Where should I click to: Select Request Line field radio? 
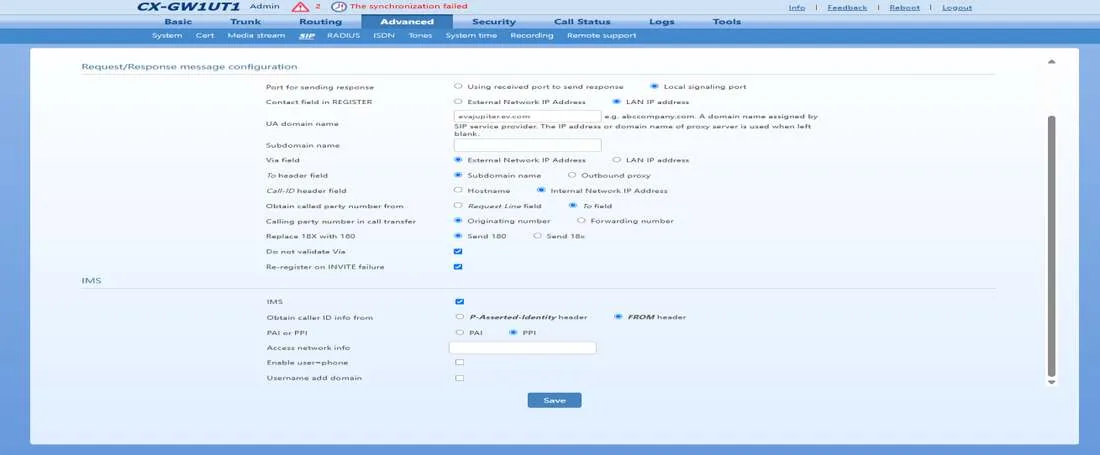[x=458, y=205]
